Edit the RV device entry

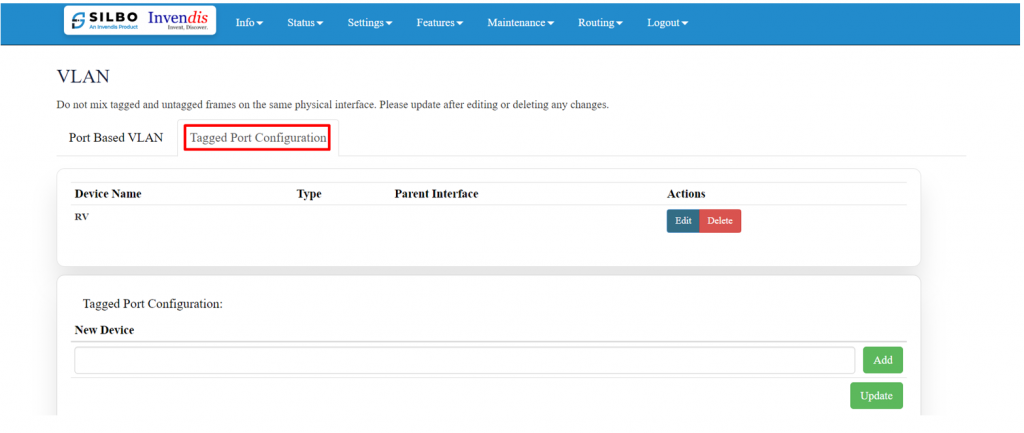(x=683, y=221)
